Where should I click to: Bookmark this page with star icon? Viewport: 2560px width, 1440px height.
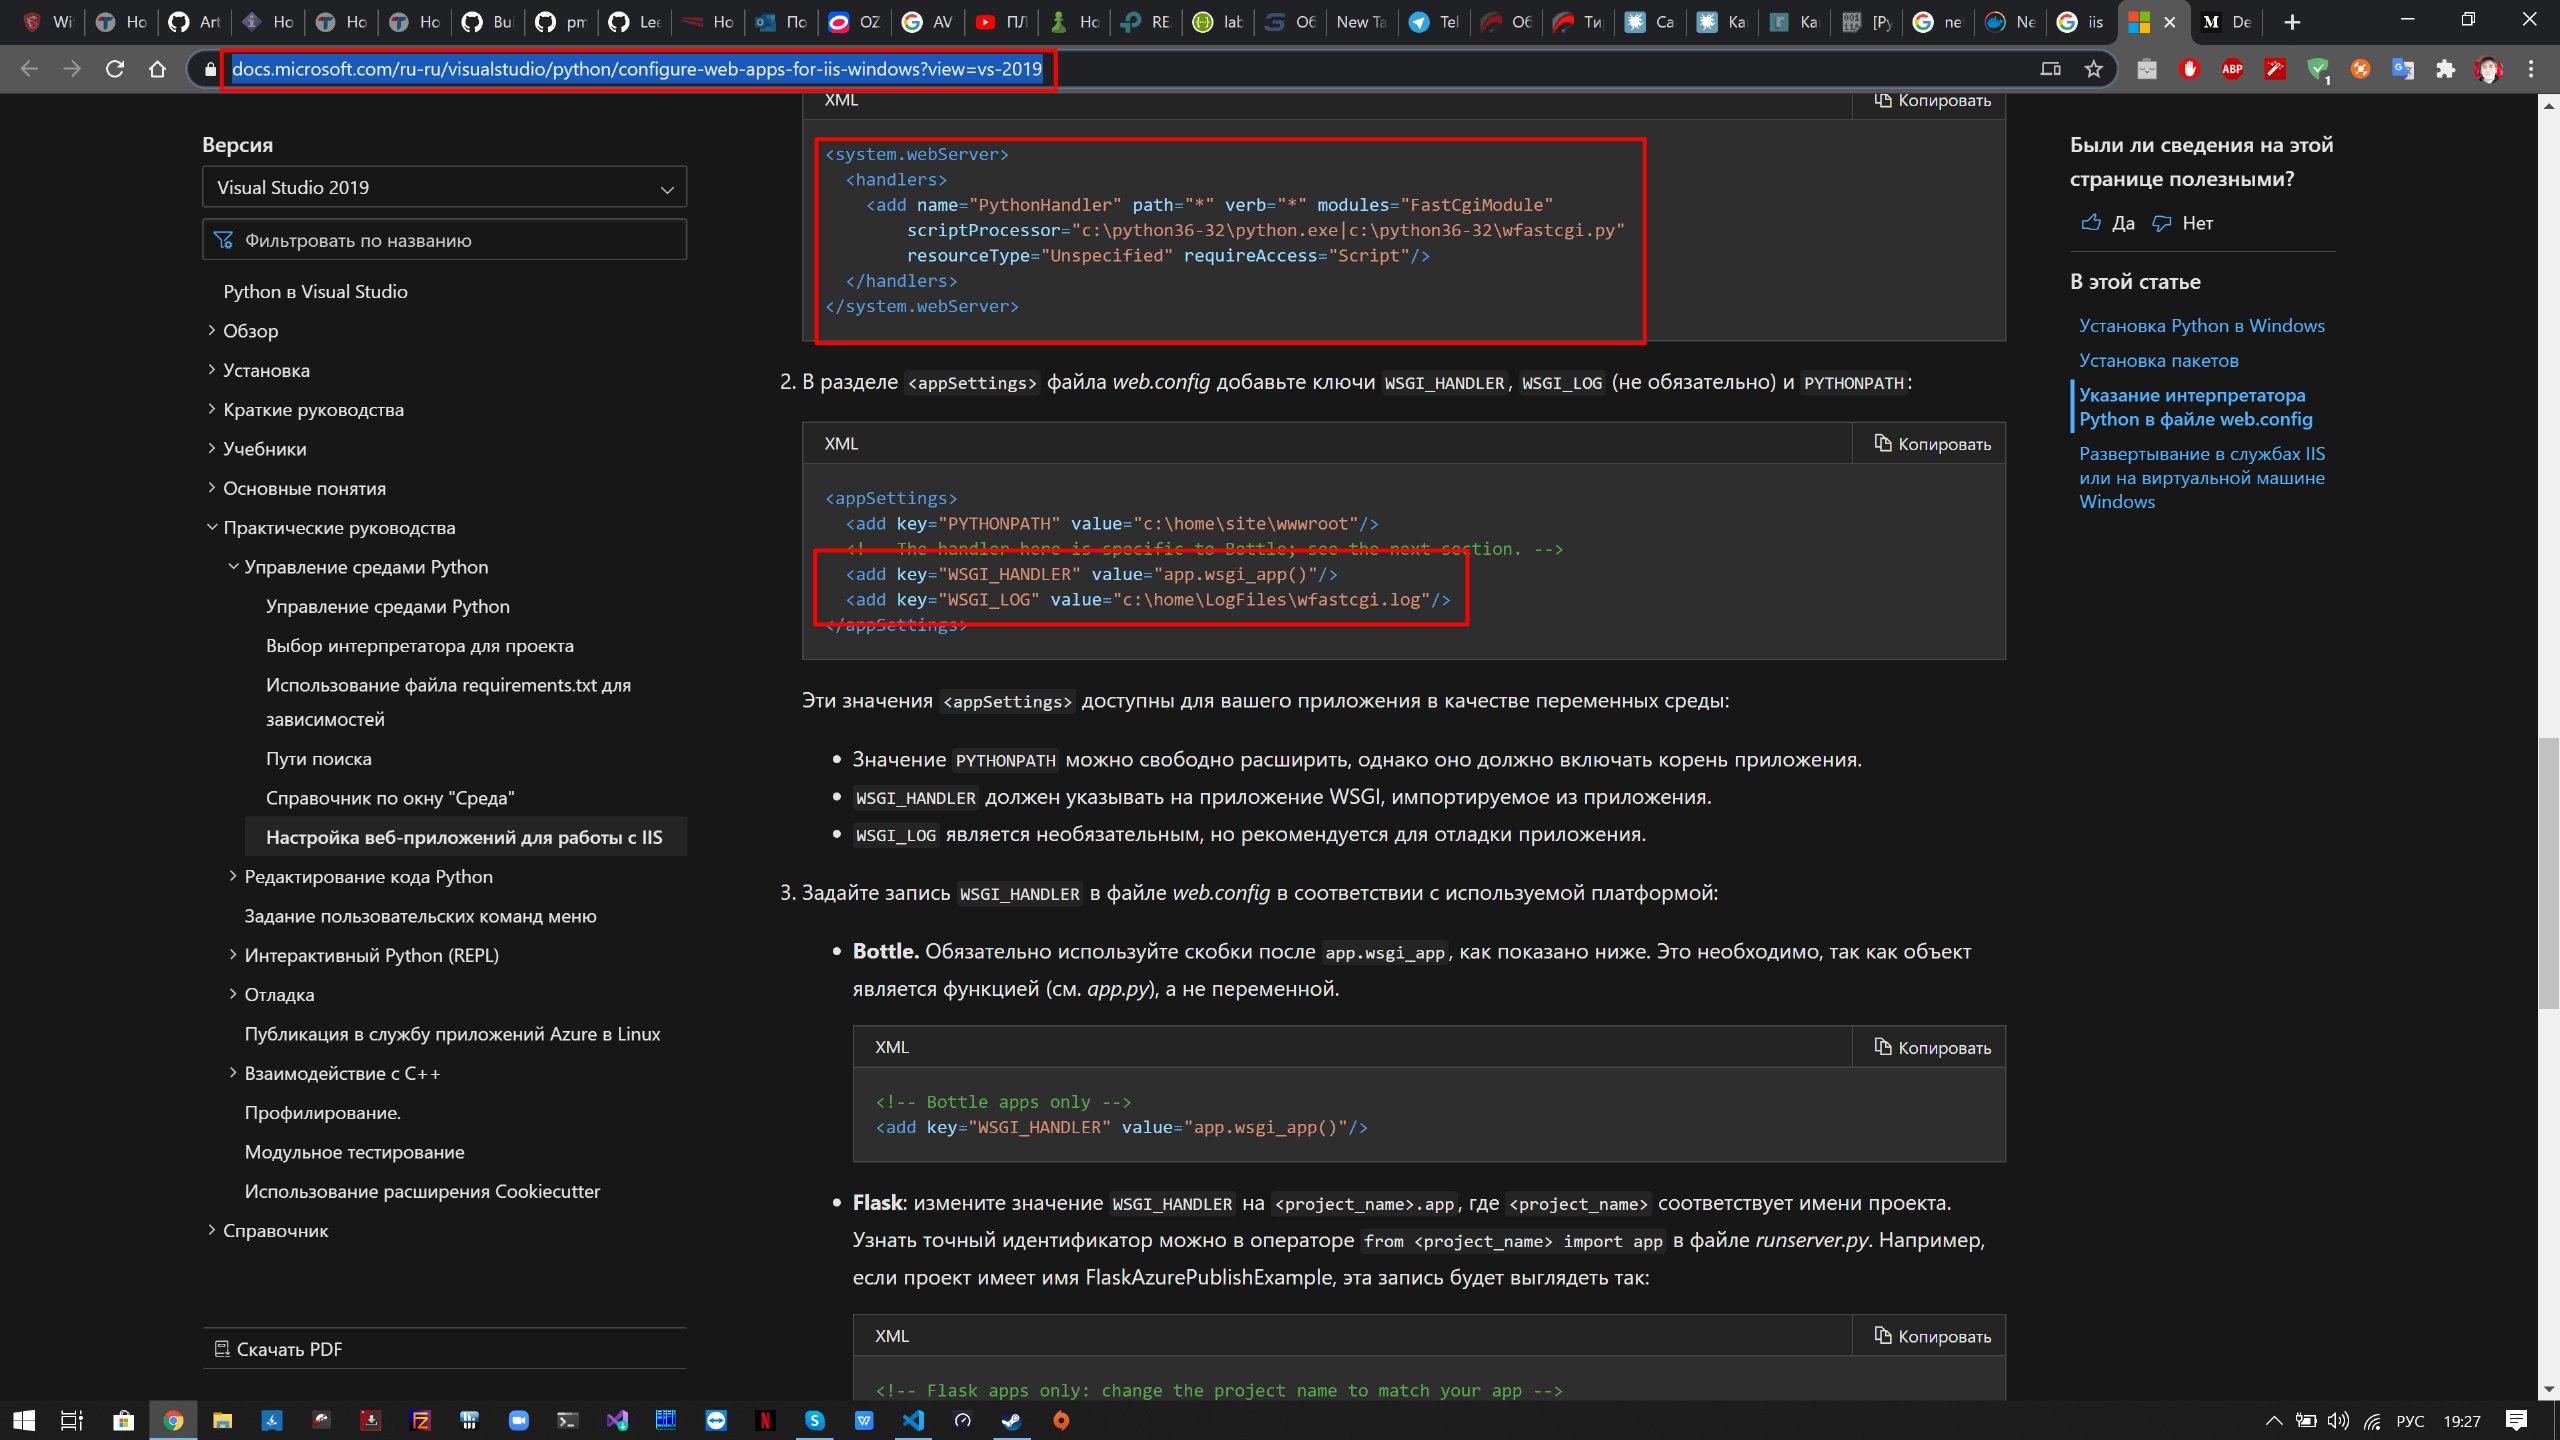pos(2094,69)
